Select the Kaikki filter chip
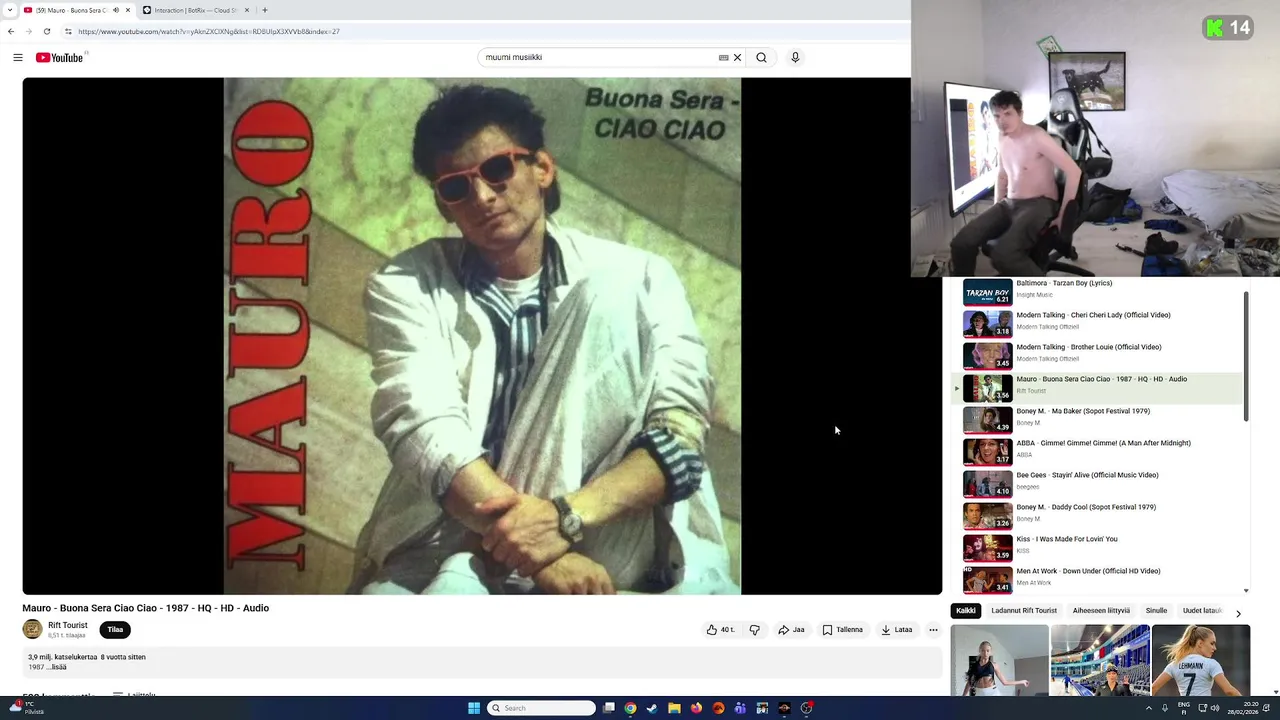The height and width of the screenshot is (720, 1280). tap(966, 611)
